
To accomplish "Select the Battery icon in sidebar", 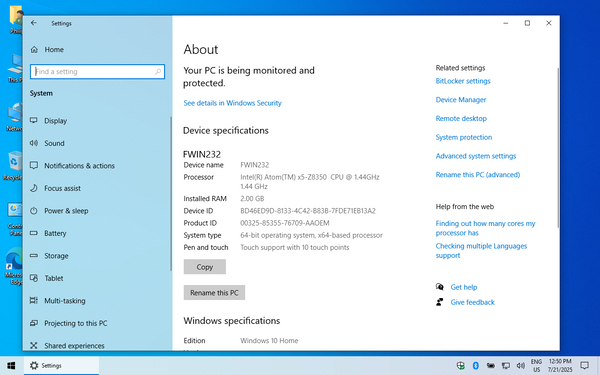I will click(x=34, y=233).
